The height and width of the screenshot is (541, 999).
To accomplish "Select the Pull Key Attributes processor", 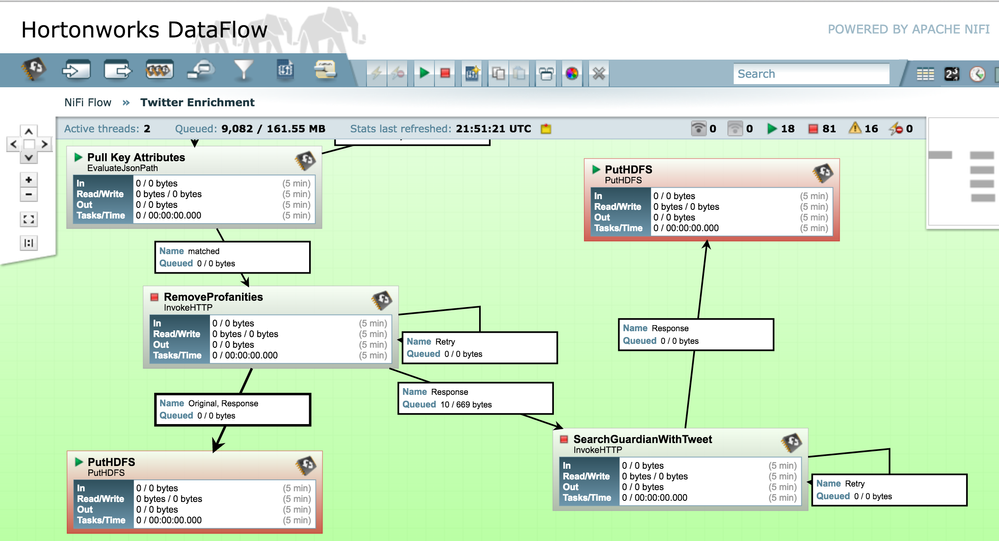I will point(194,187).
